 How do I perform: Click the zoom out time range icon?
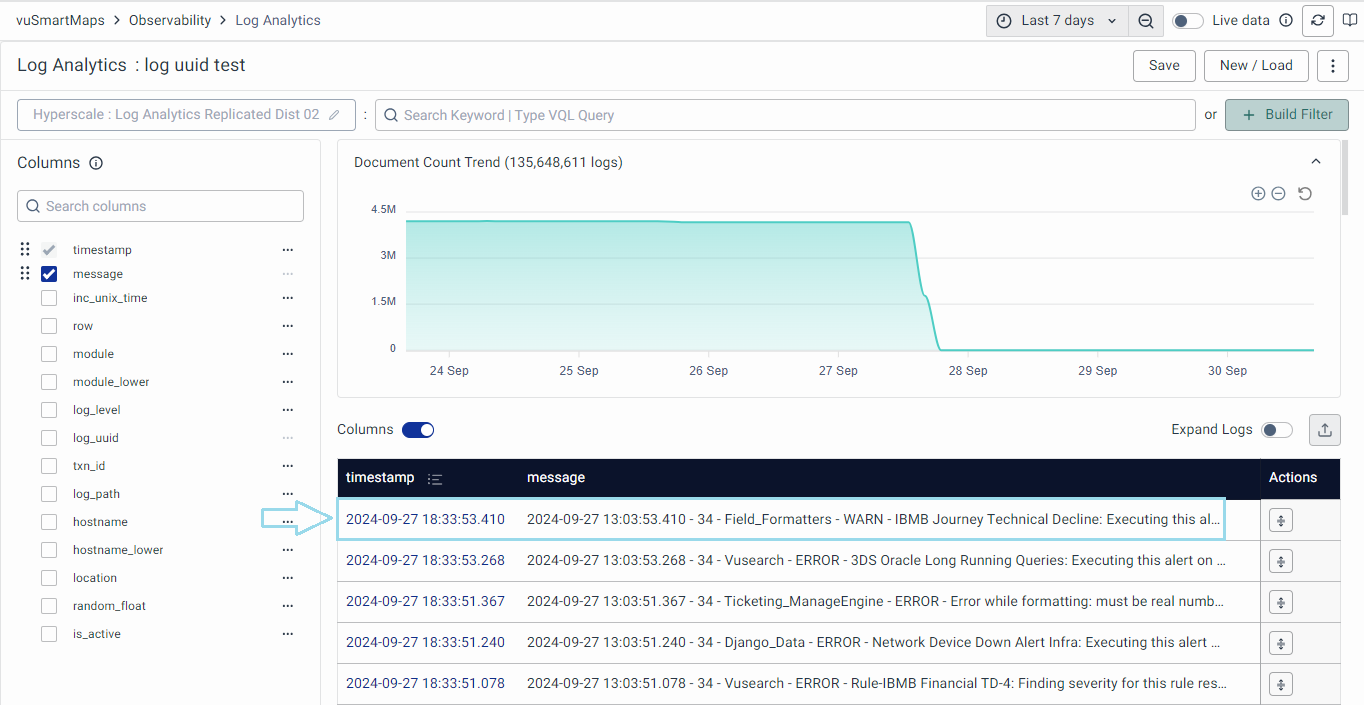(x=1146, y=21)
